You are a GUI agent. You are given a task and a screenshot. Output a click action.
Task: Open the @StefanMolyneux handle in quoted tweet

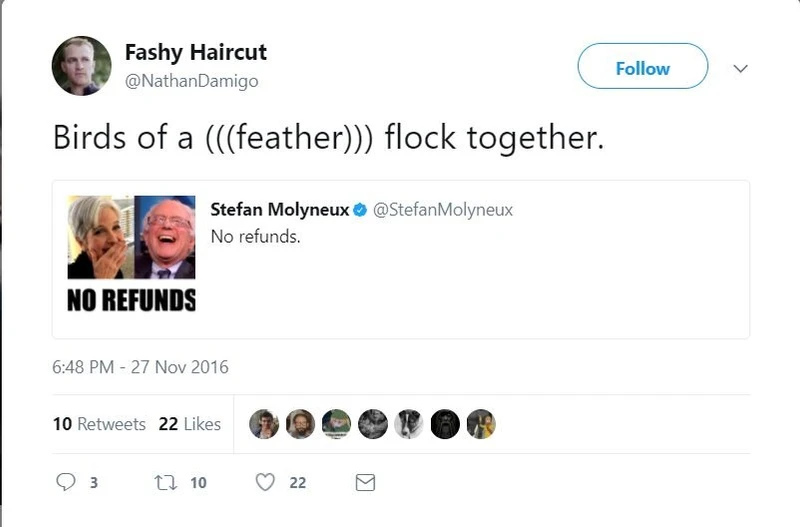click(442, 210)
